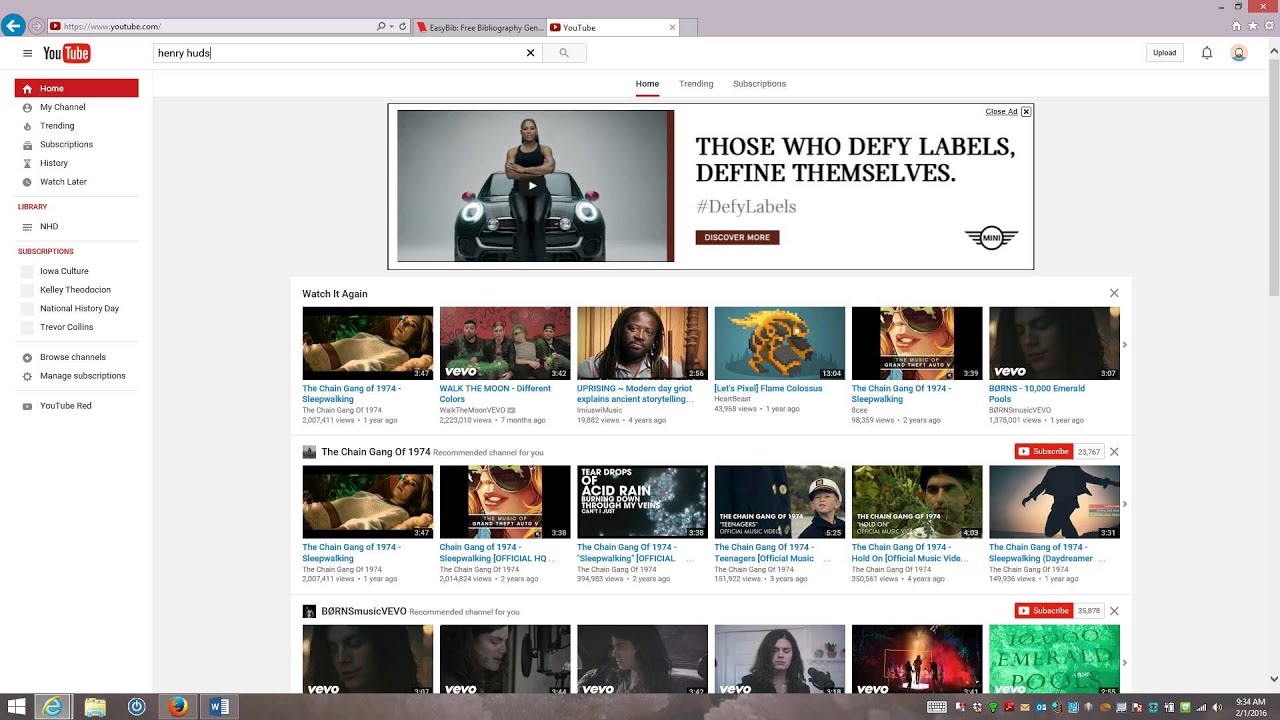The height and width of the screenshot is (720, 1280).
Task: Open the Acid Rain Sleepwalking video thumbnail
Action: [642, 502]
